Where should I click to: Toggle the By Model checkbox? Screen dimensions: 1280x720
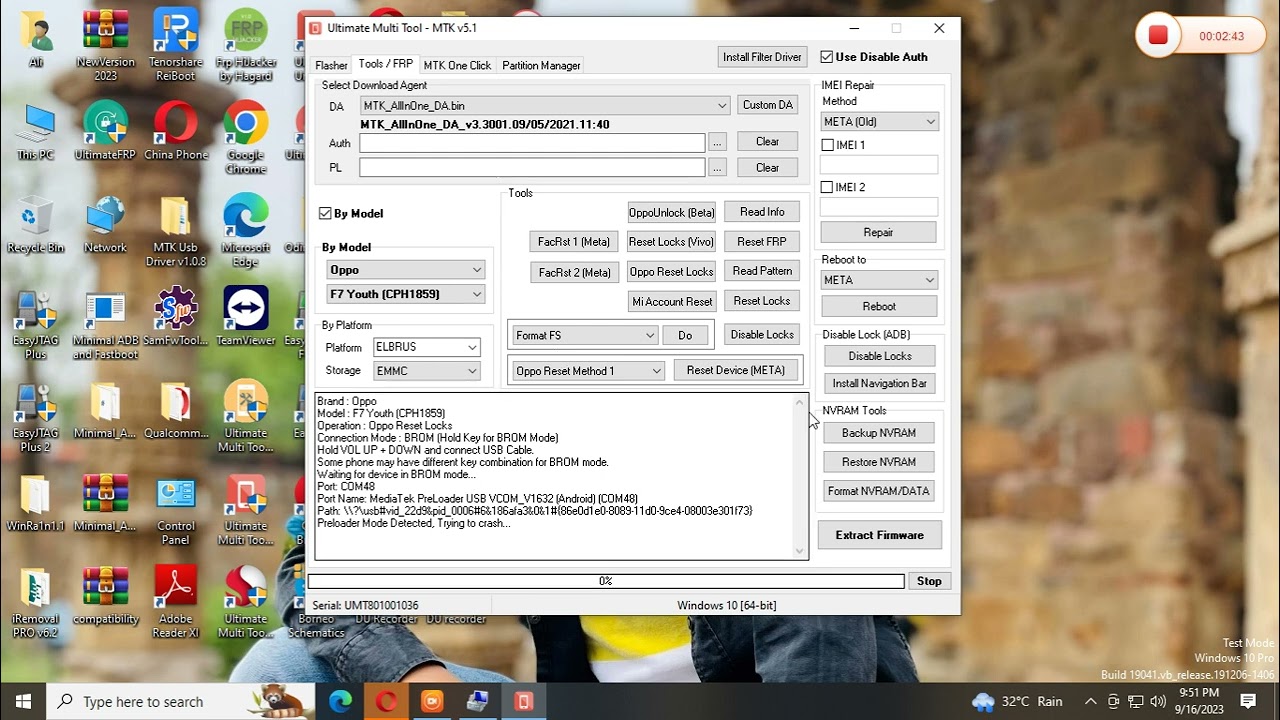click(x=325, y=213)
